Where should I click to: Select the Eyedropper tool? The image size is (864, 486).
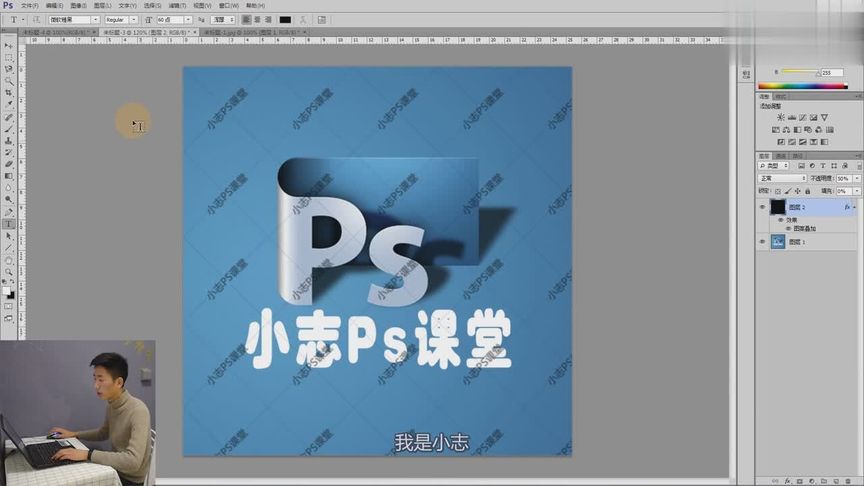point(8,105)
